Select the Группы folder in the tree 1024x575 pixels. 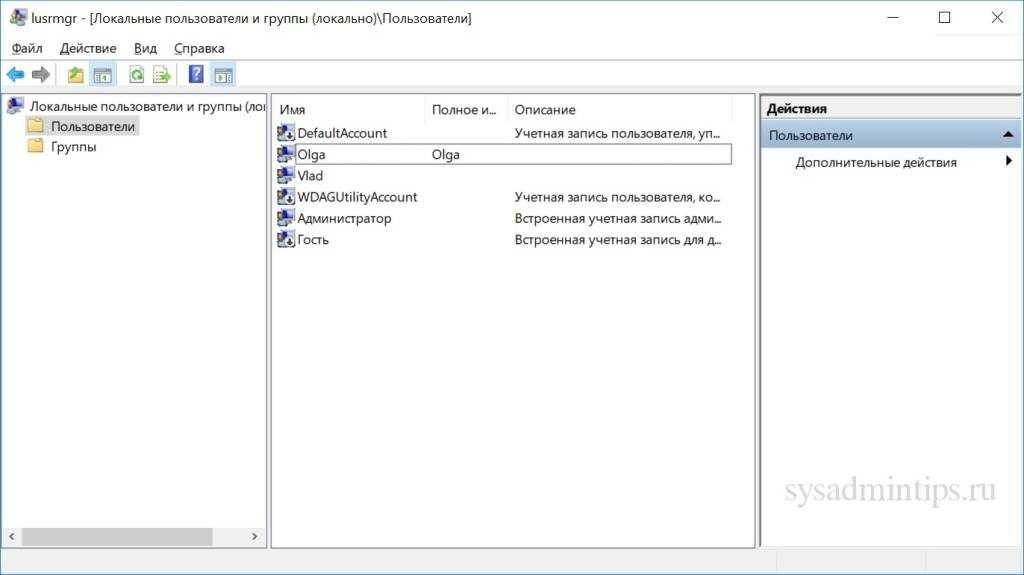pos(73,146)
